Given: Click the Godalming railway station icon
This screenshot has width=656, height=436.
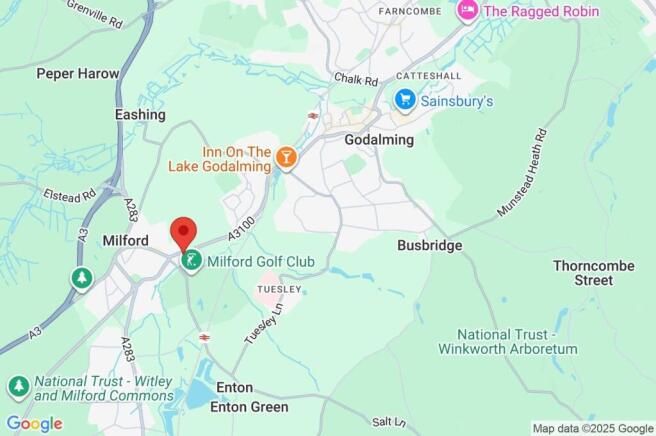Looking at the screenshot, I should pos(312,115).
